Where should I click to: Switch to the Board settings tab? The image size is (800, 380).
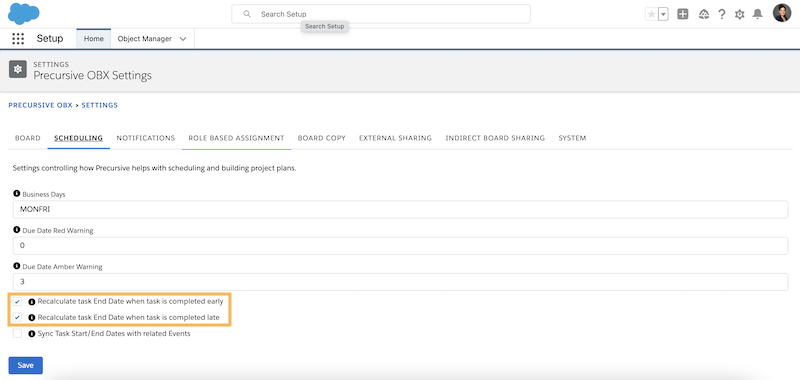coord(28,138)
